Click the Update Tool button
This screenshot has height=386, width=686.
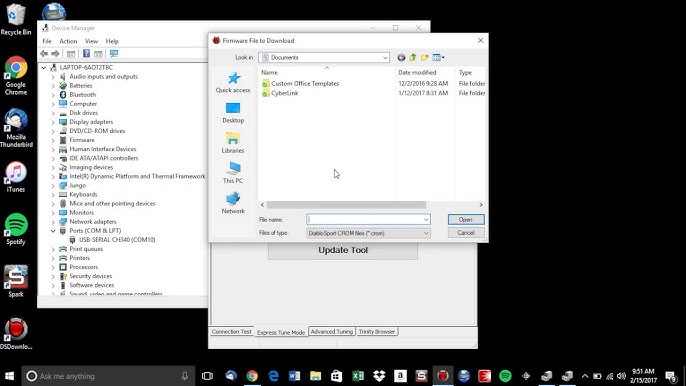343,250
